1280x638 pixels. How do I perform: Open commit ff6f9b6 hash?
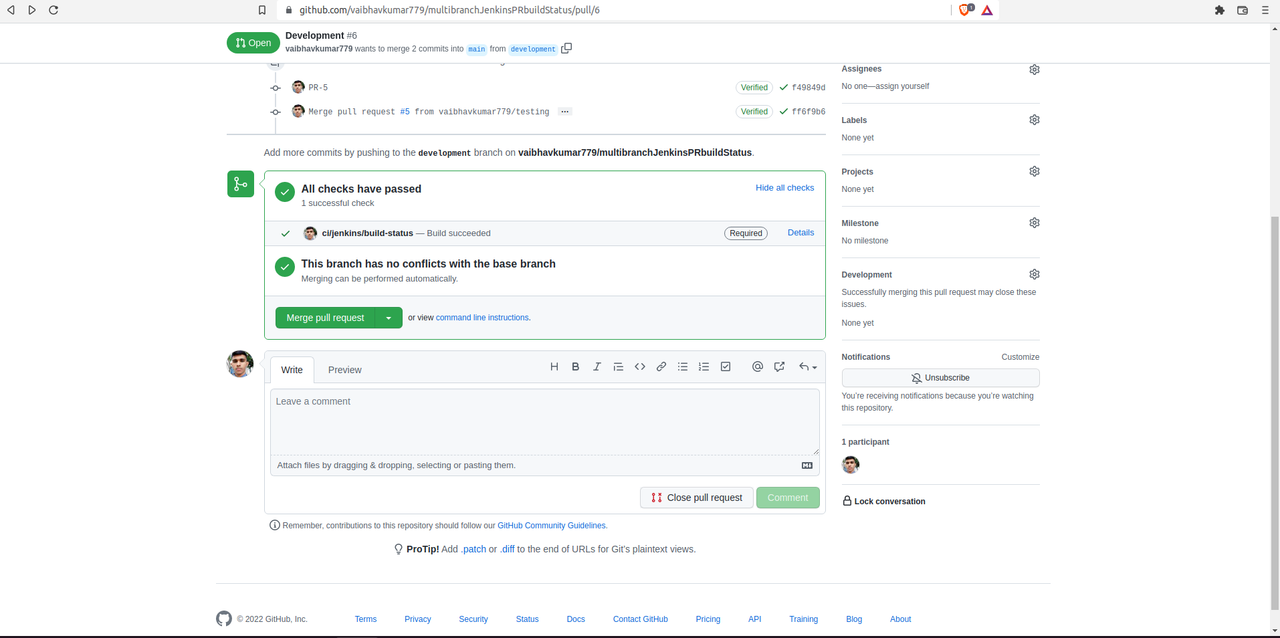[808, 112]
